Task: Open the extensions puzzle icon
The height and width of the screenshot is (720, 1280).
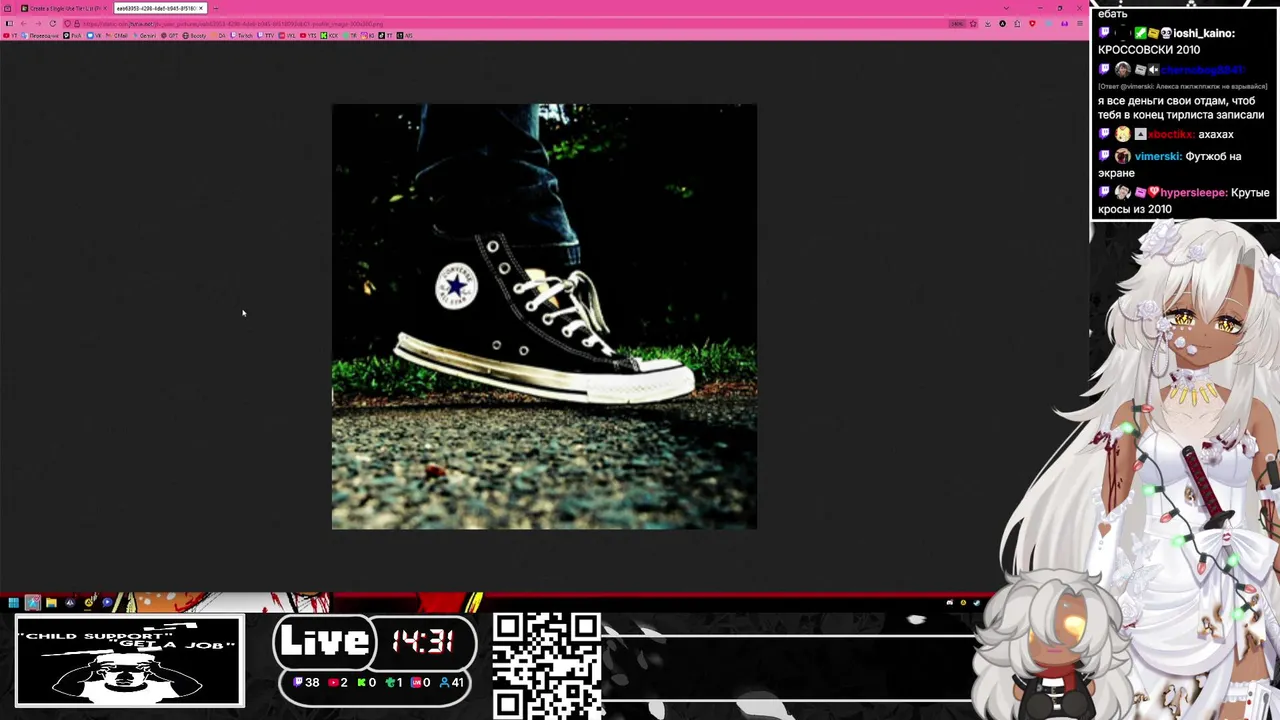Action: (x=1017, y=24)
